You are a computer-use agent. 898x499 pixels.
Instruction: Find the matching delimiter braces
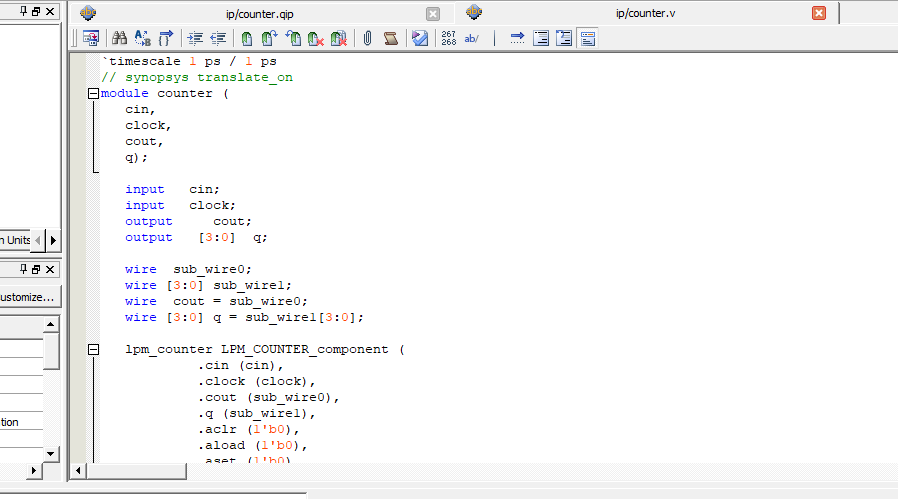(x=166, y=38)
